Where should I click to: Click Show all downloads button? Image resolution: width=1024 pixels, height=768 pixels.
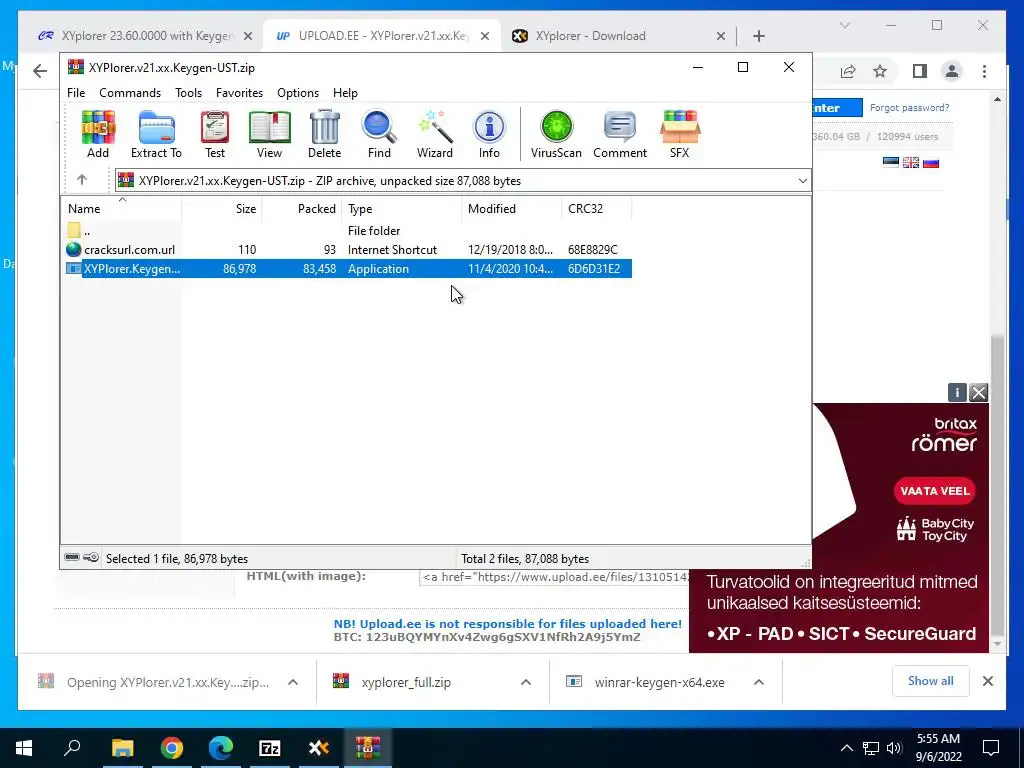tap(931, 681)
